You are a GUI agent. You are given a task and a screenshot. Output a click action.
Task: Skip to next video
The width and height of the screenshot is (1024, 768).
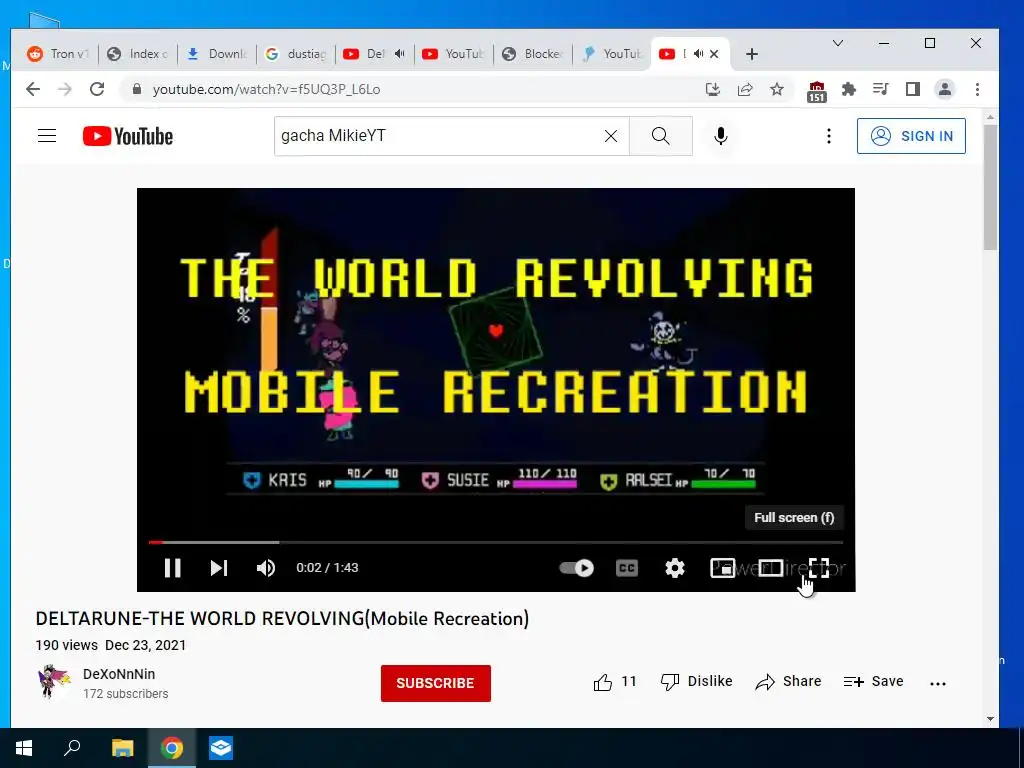pyautogui.click(x=219, y=568)
